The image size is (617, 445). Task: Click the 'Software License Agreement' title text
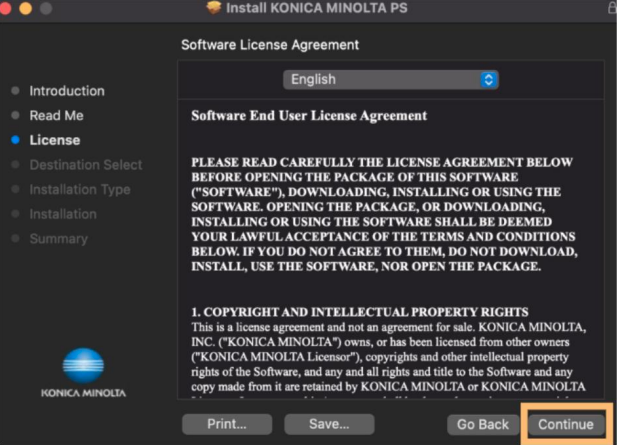click(270, 45)
